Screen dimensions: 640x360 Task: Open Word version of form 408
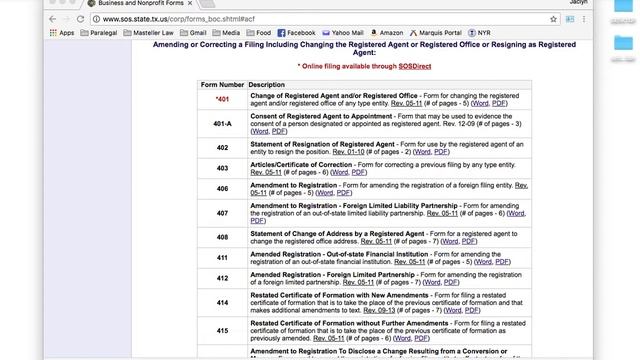point(450,241)
